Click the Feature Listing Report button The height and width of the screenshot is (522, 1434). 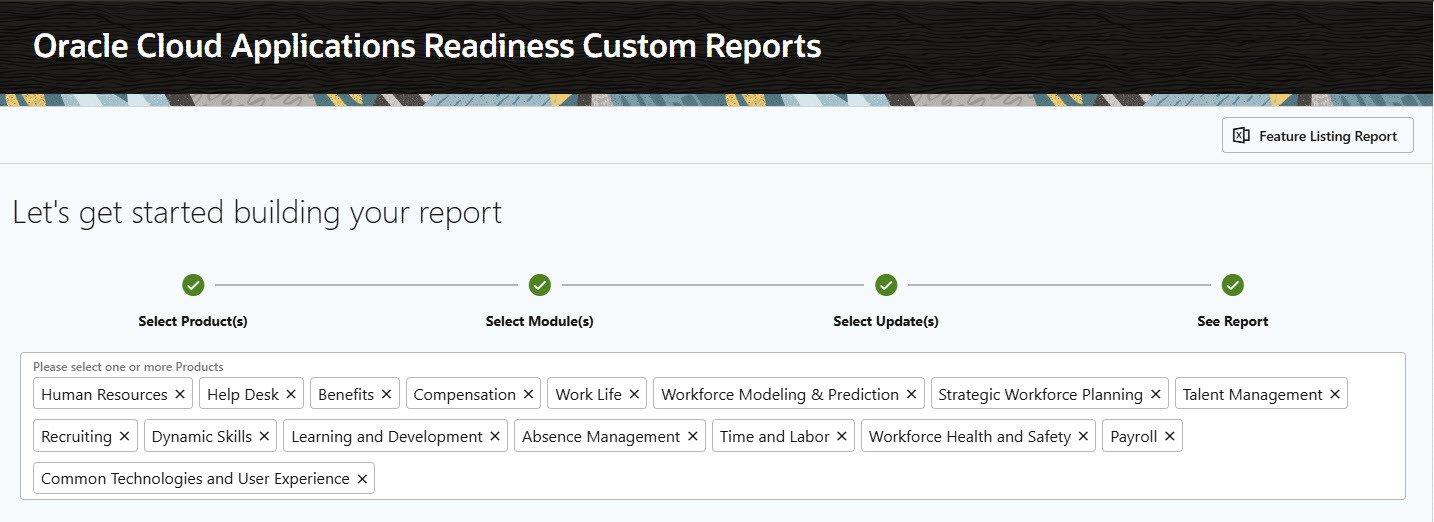1317,136
